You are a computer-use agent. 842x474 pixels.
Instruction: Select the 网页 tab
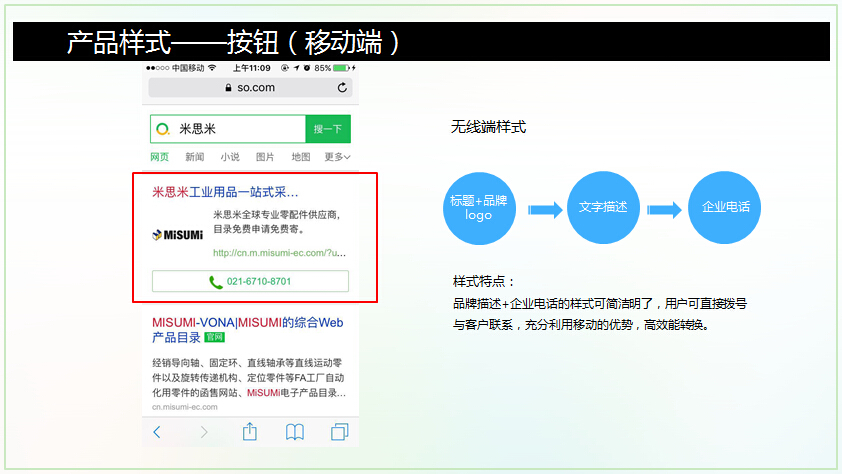click(x=160, y=157)
